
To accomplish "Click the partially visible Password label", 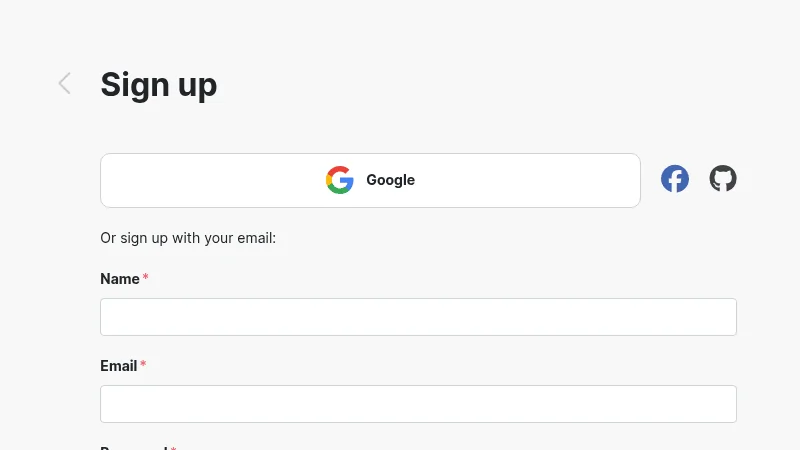I will [x=134, y=447].
